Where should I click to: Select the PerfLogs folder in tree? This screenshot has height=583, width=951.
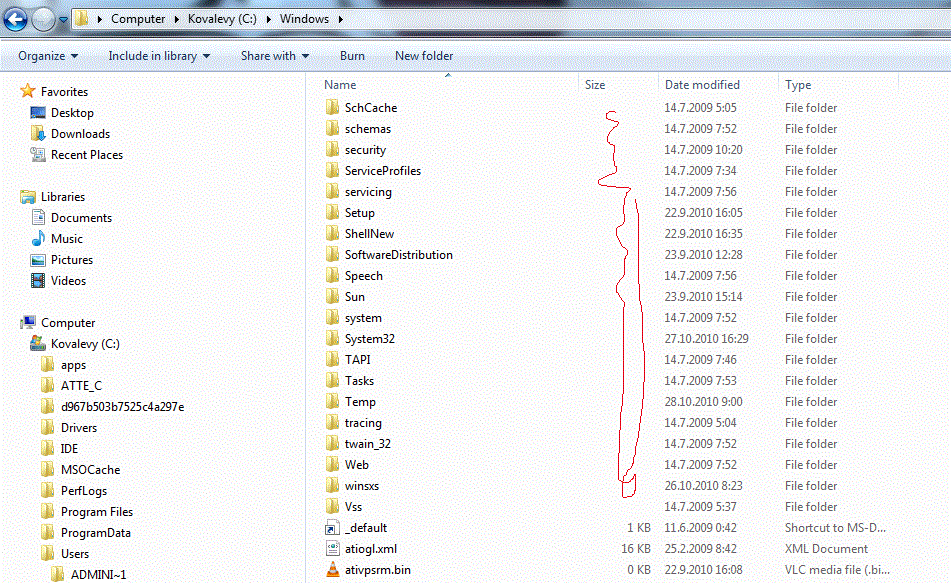(84, 491)
